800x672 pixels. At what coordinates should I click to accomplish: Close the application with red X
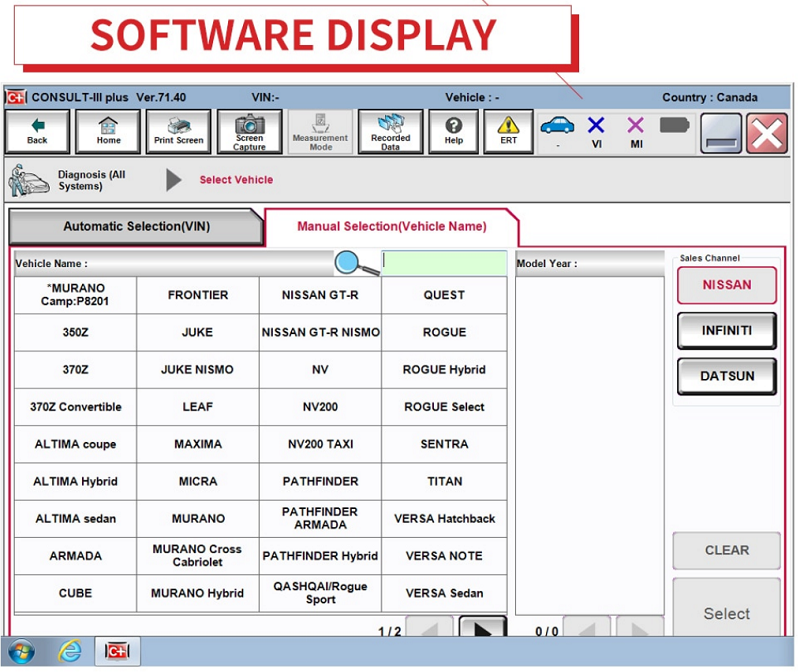point(767,134)
